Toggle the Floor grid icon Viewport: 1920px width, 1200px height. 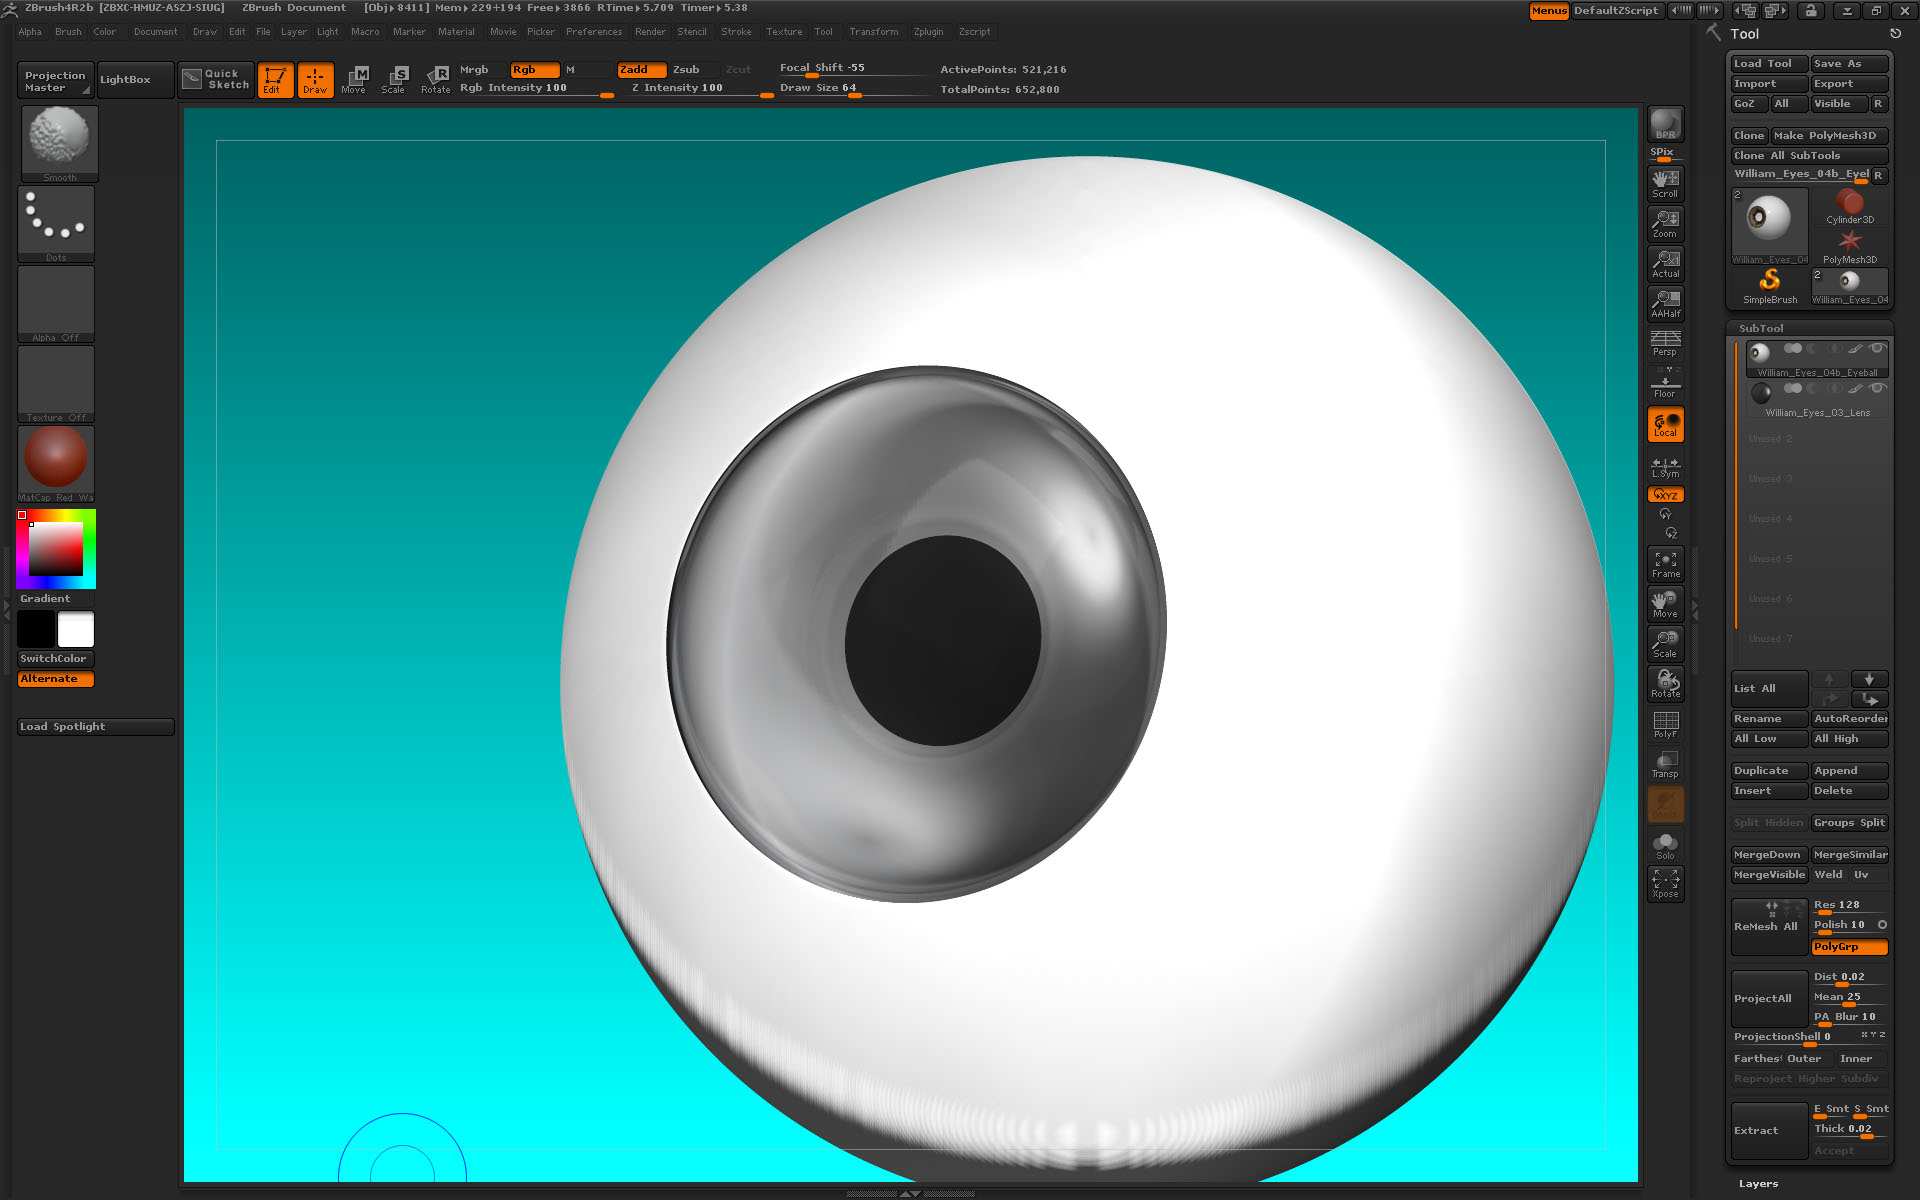[x=1664, y=384]
